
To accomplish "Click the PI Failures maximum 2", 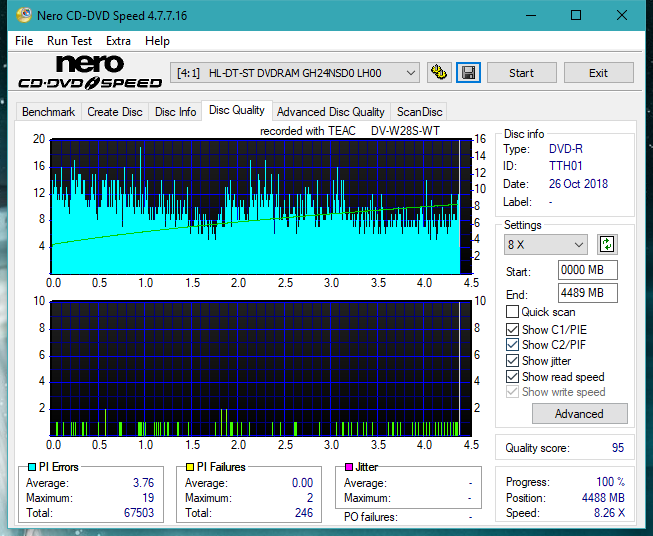I will point(310,497).
